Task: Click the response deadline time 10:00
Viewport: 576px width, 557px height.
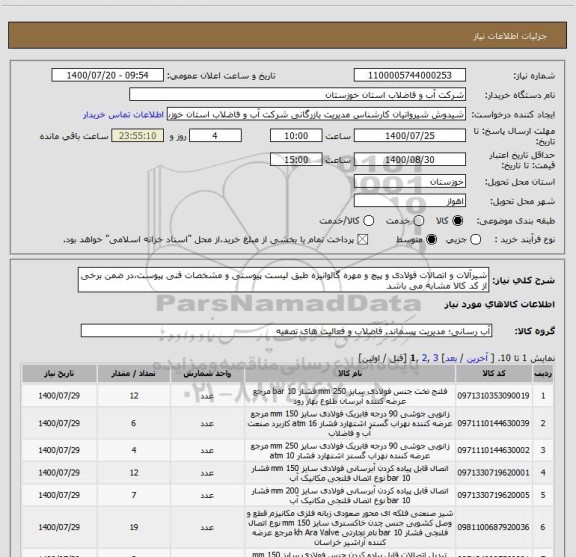Action: pos(296,136)
